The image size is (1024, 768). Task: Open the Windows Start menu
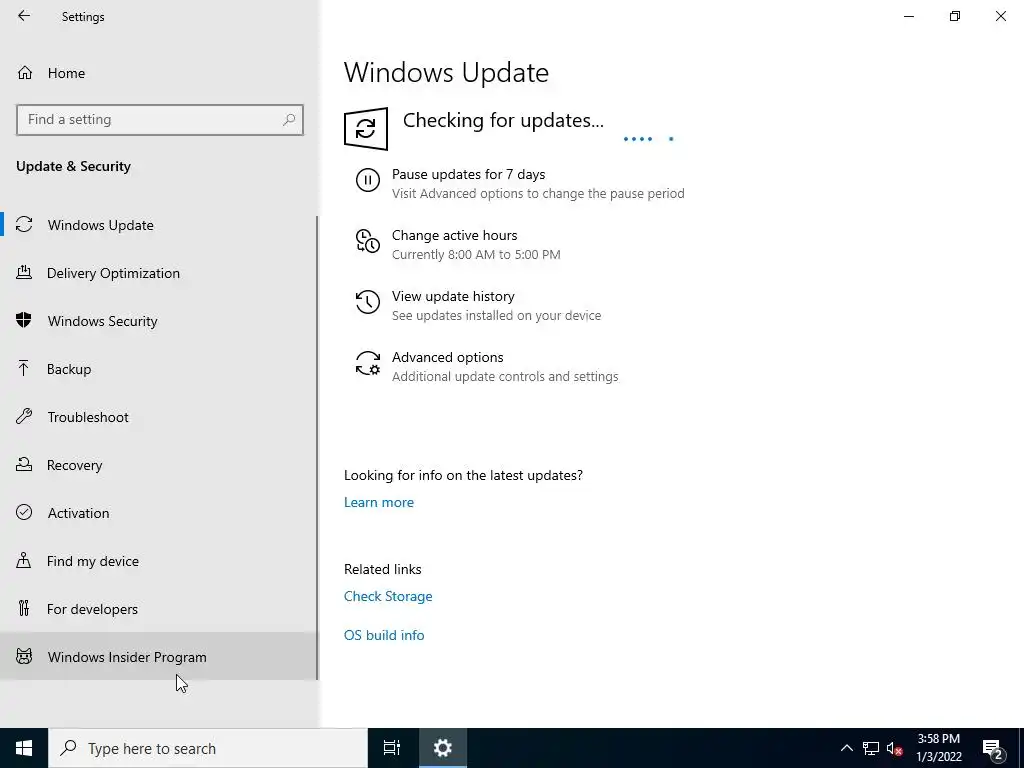click(x=24, y=748)
